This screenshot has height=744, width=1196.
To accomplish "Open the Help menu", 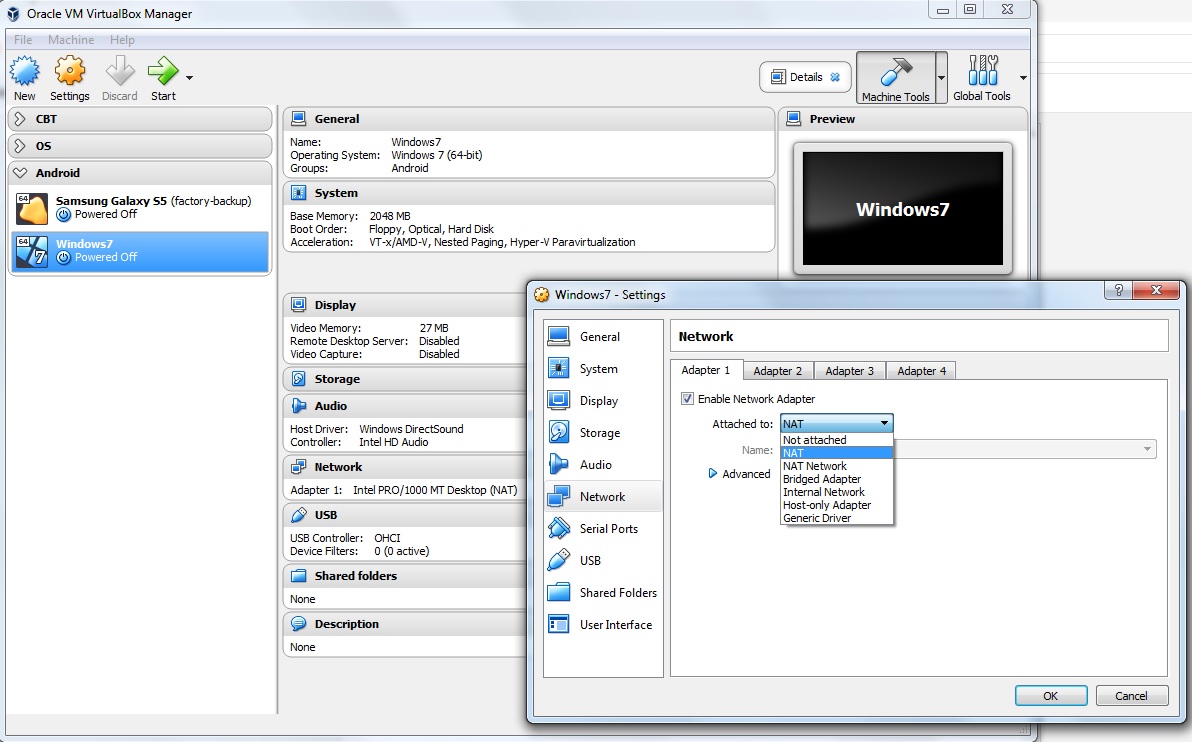I will coord(122,40).
